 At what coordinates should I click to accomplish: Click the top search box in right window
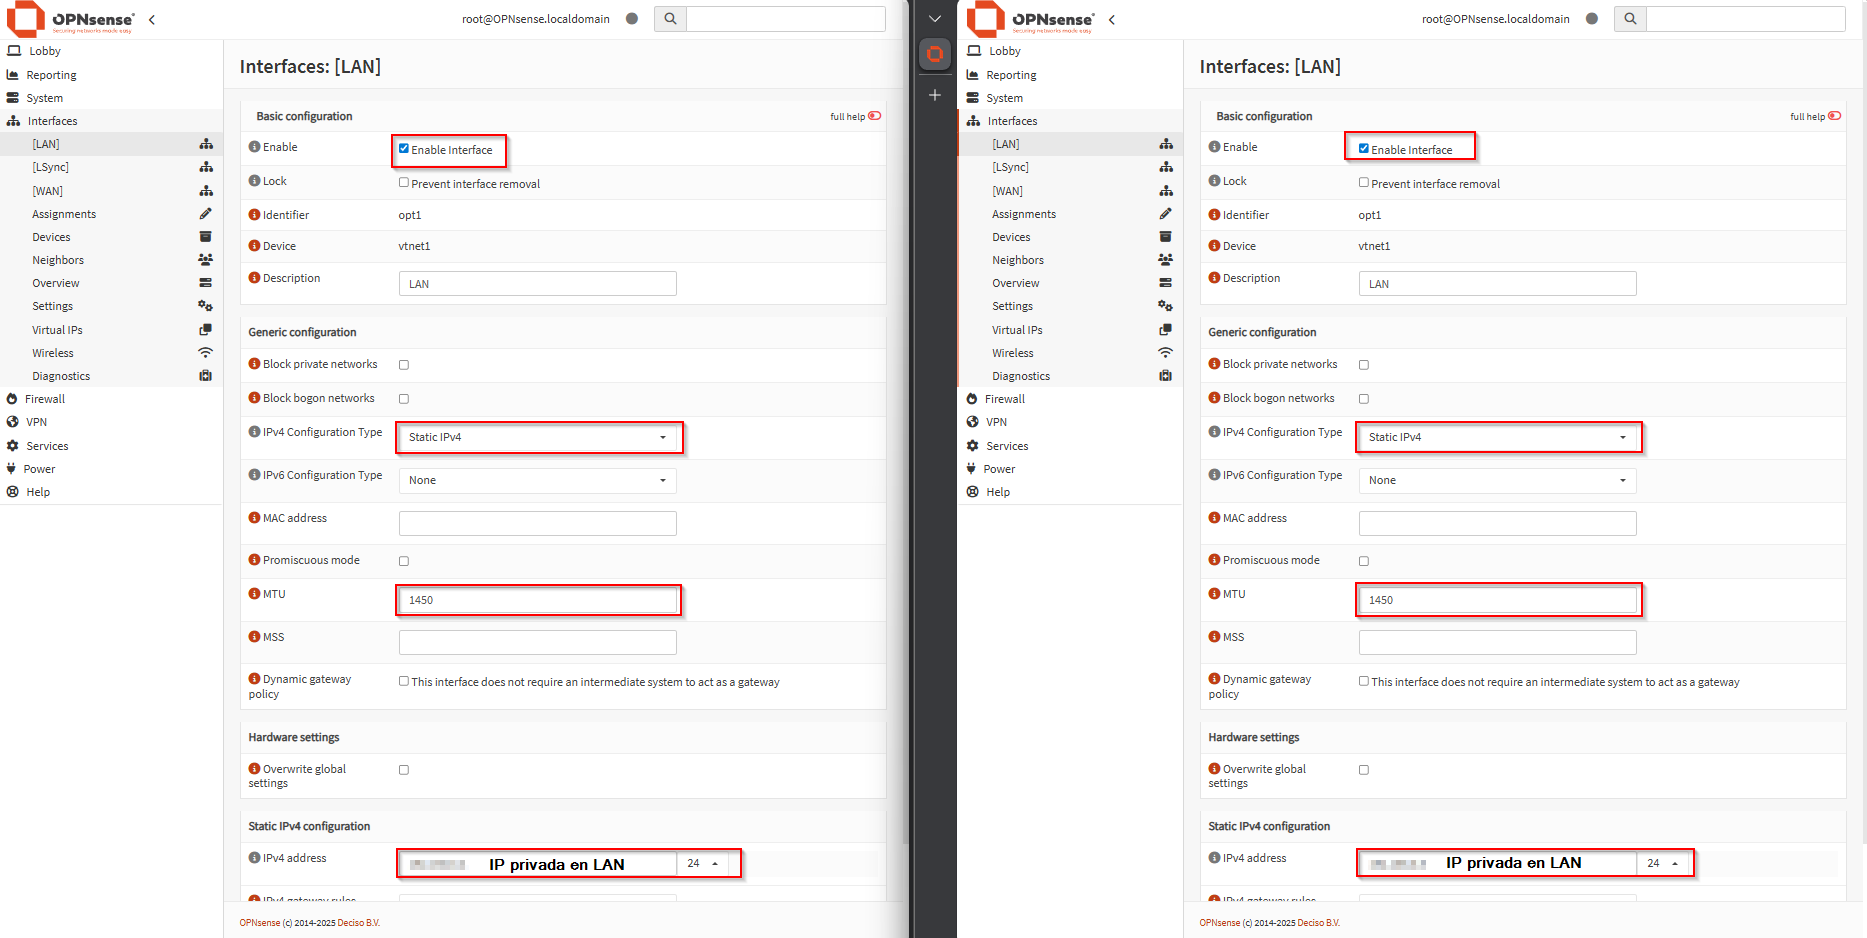pos(1746,18)
